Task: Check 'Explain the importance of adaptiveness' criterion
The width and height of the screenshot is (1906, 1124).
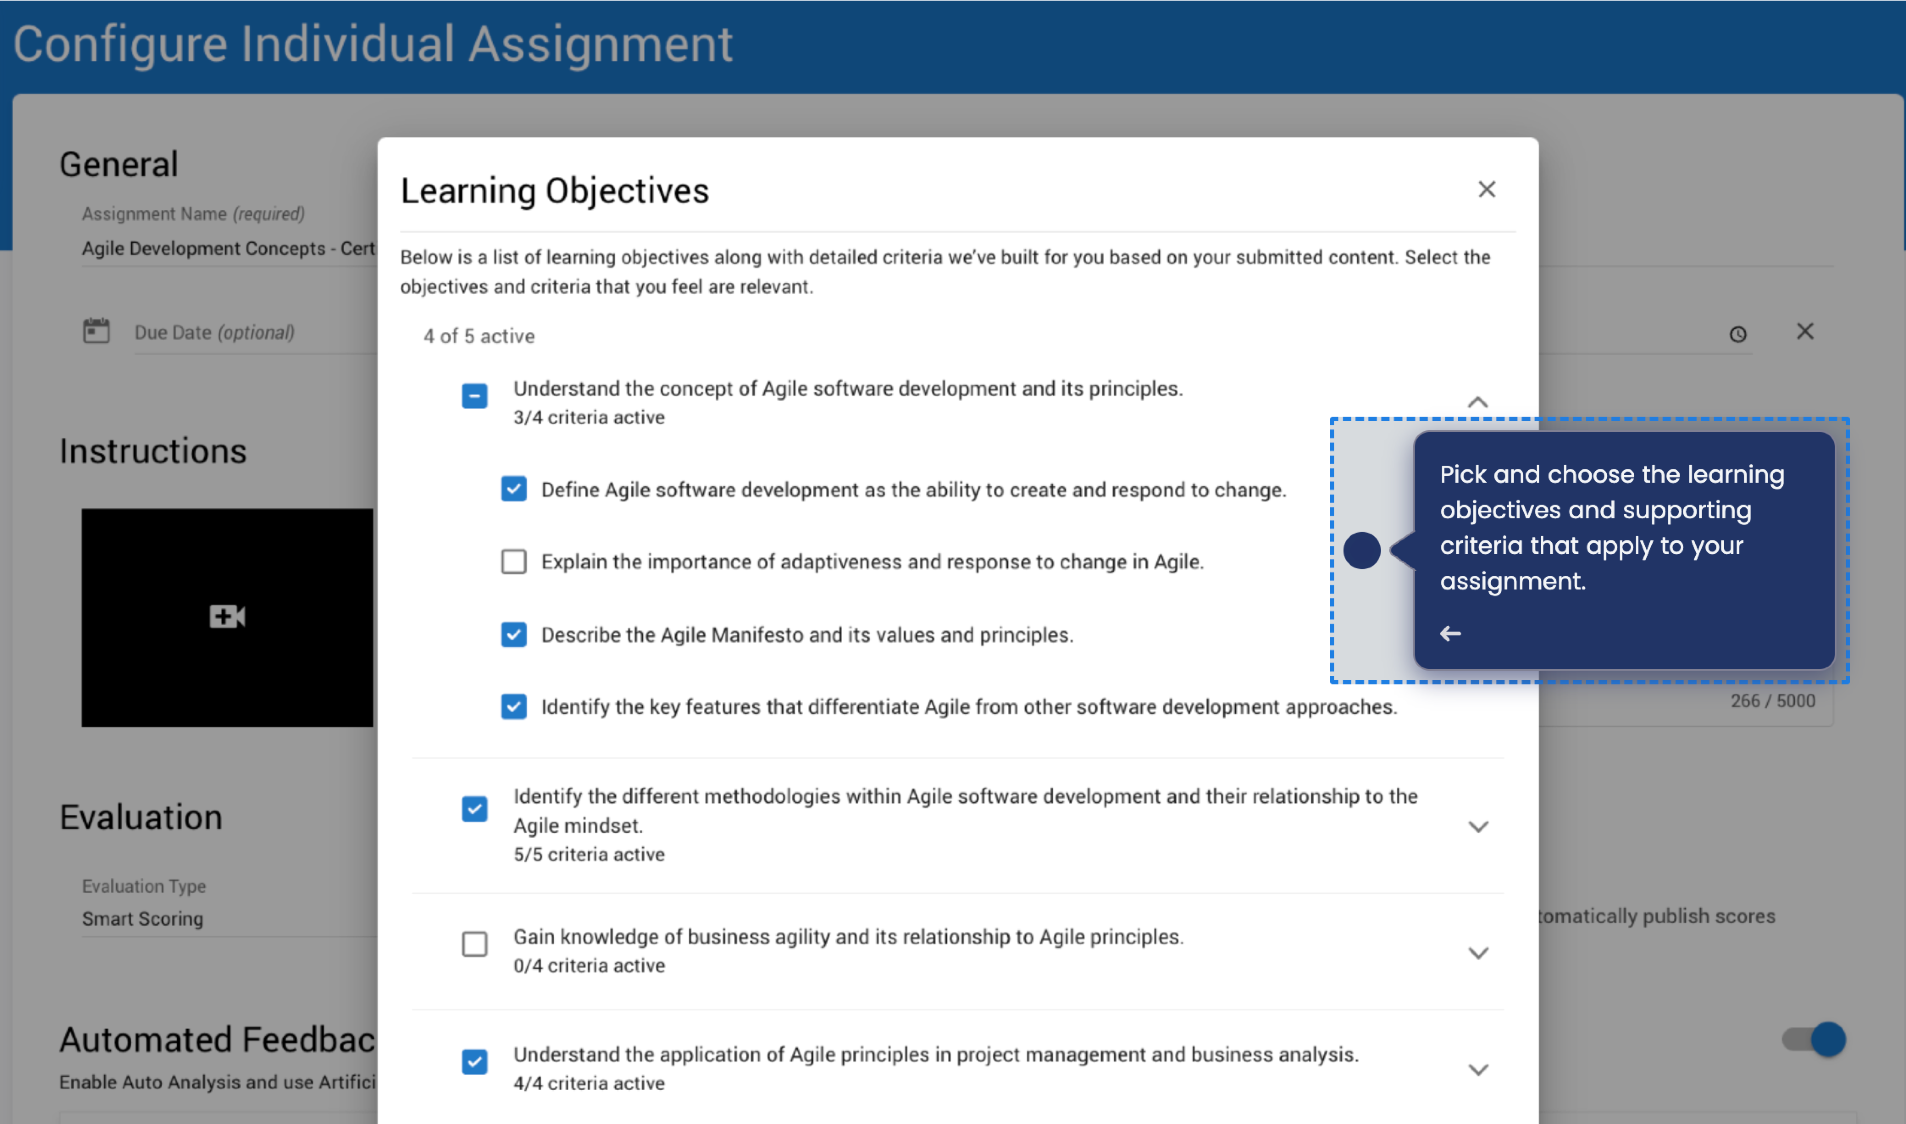Action: [513, 561]
